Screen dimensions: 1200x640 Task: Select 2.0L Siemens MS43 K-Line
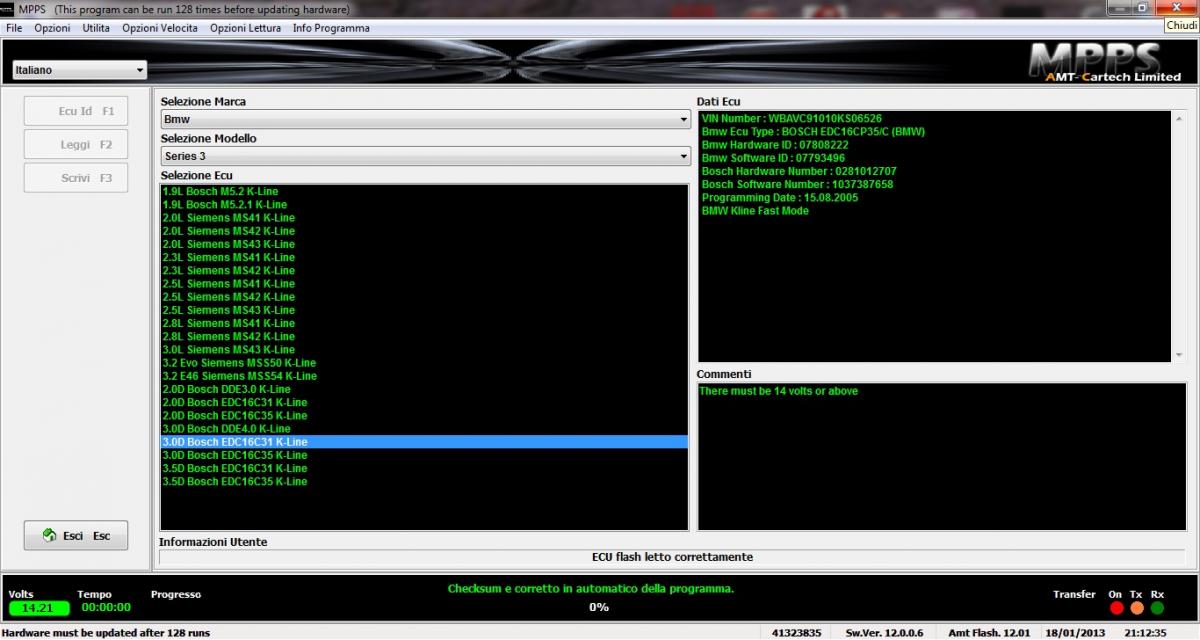424,244
